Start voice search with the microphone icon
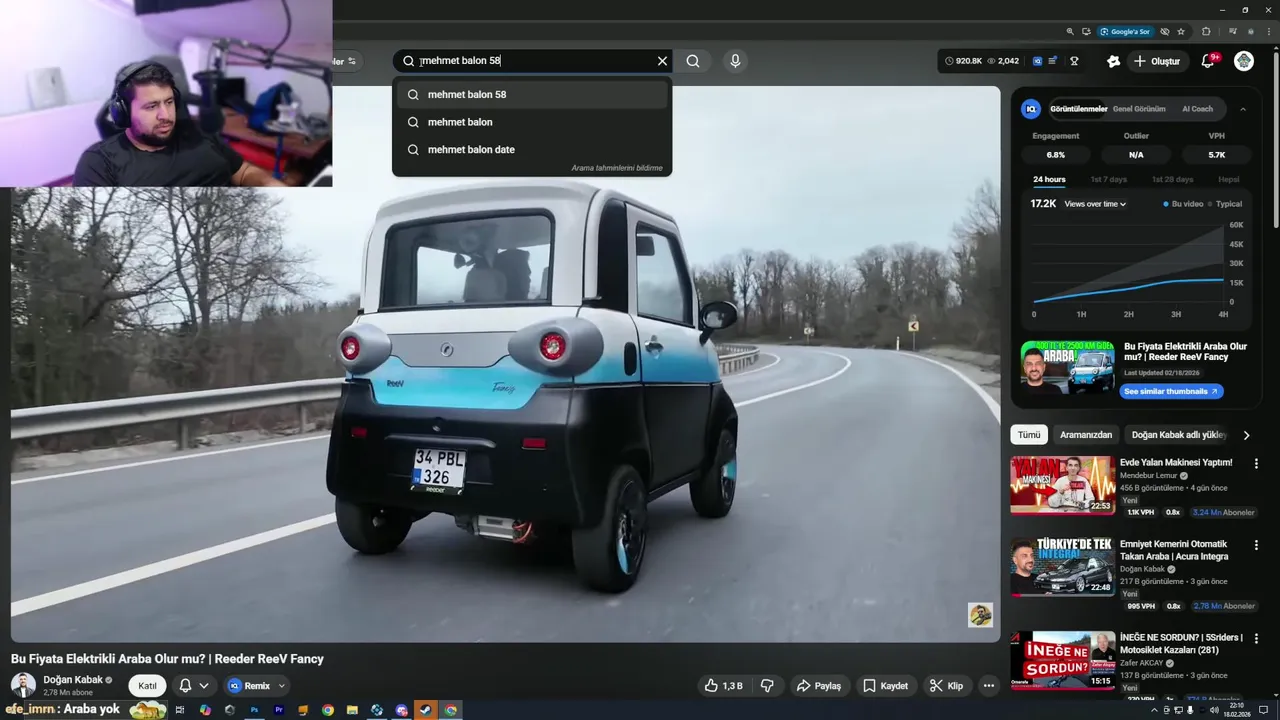The width and height of the screenshot is (1280, 720). point(735,61)
